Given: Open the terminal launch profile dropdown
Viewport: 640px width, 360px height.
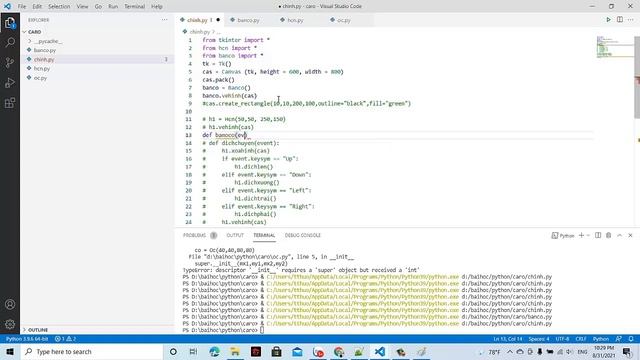Looking at the screenshot, I should click(588, 235).
